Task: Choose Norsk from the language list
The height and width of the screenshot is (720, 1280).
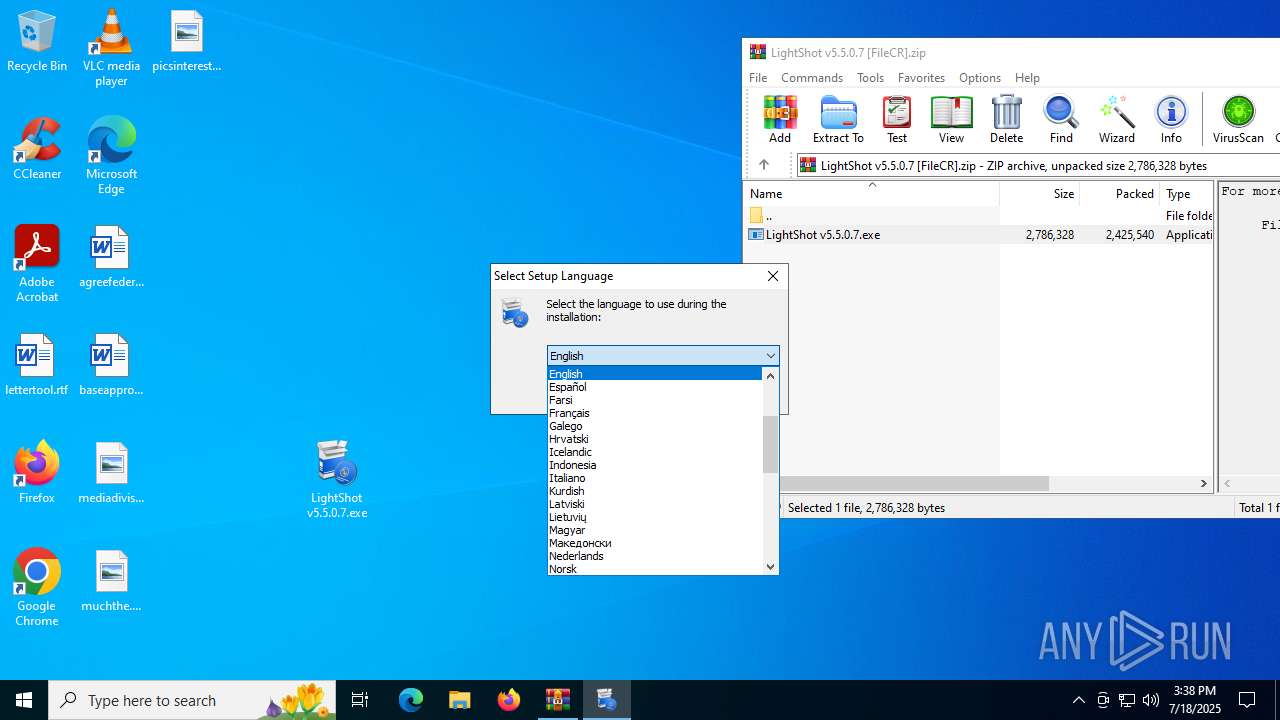Action: click(655, 569)
